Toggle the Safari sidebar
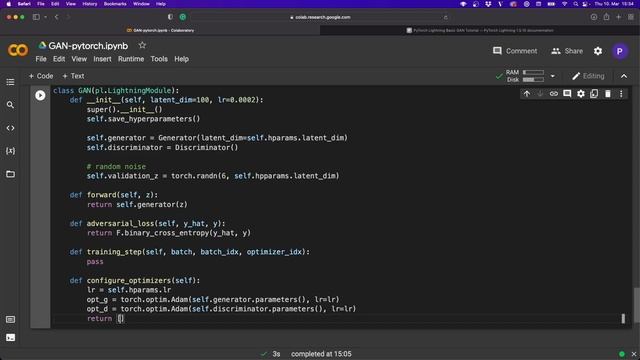Viewport: 640px width, 360px height. click(x=36, y=17)
